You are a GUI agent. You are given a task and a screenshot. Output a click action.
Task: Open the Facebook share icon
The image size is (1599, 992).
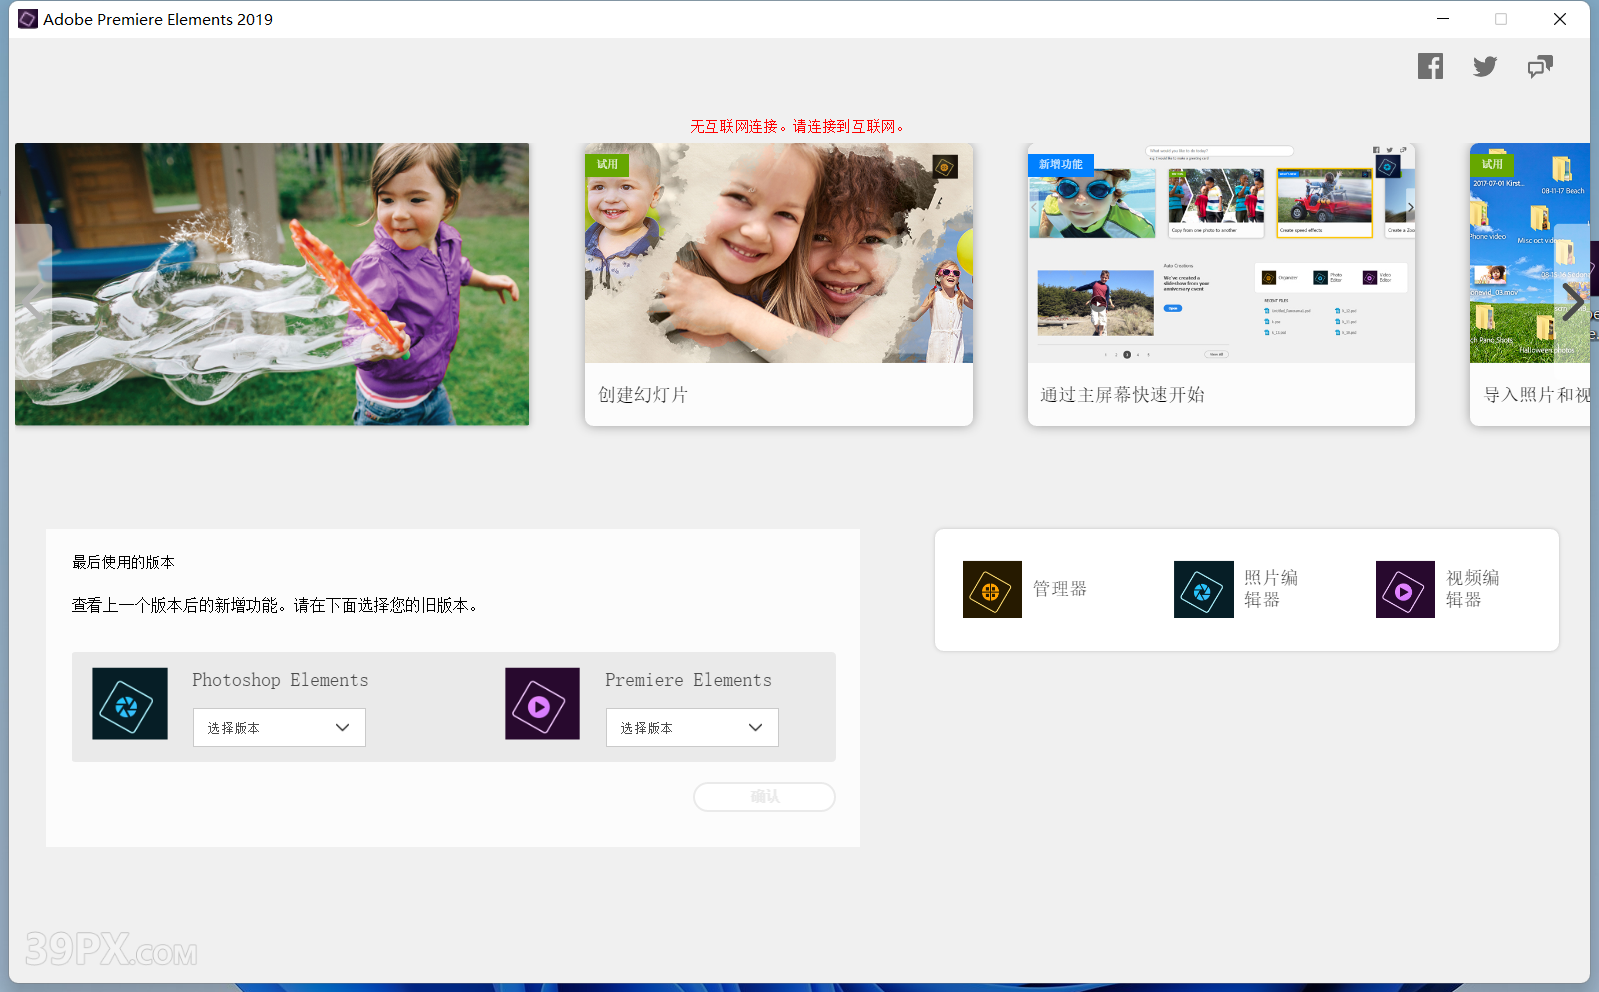click(x=1430, y=67)
